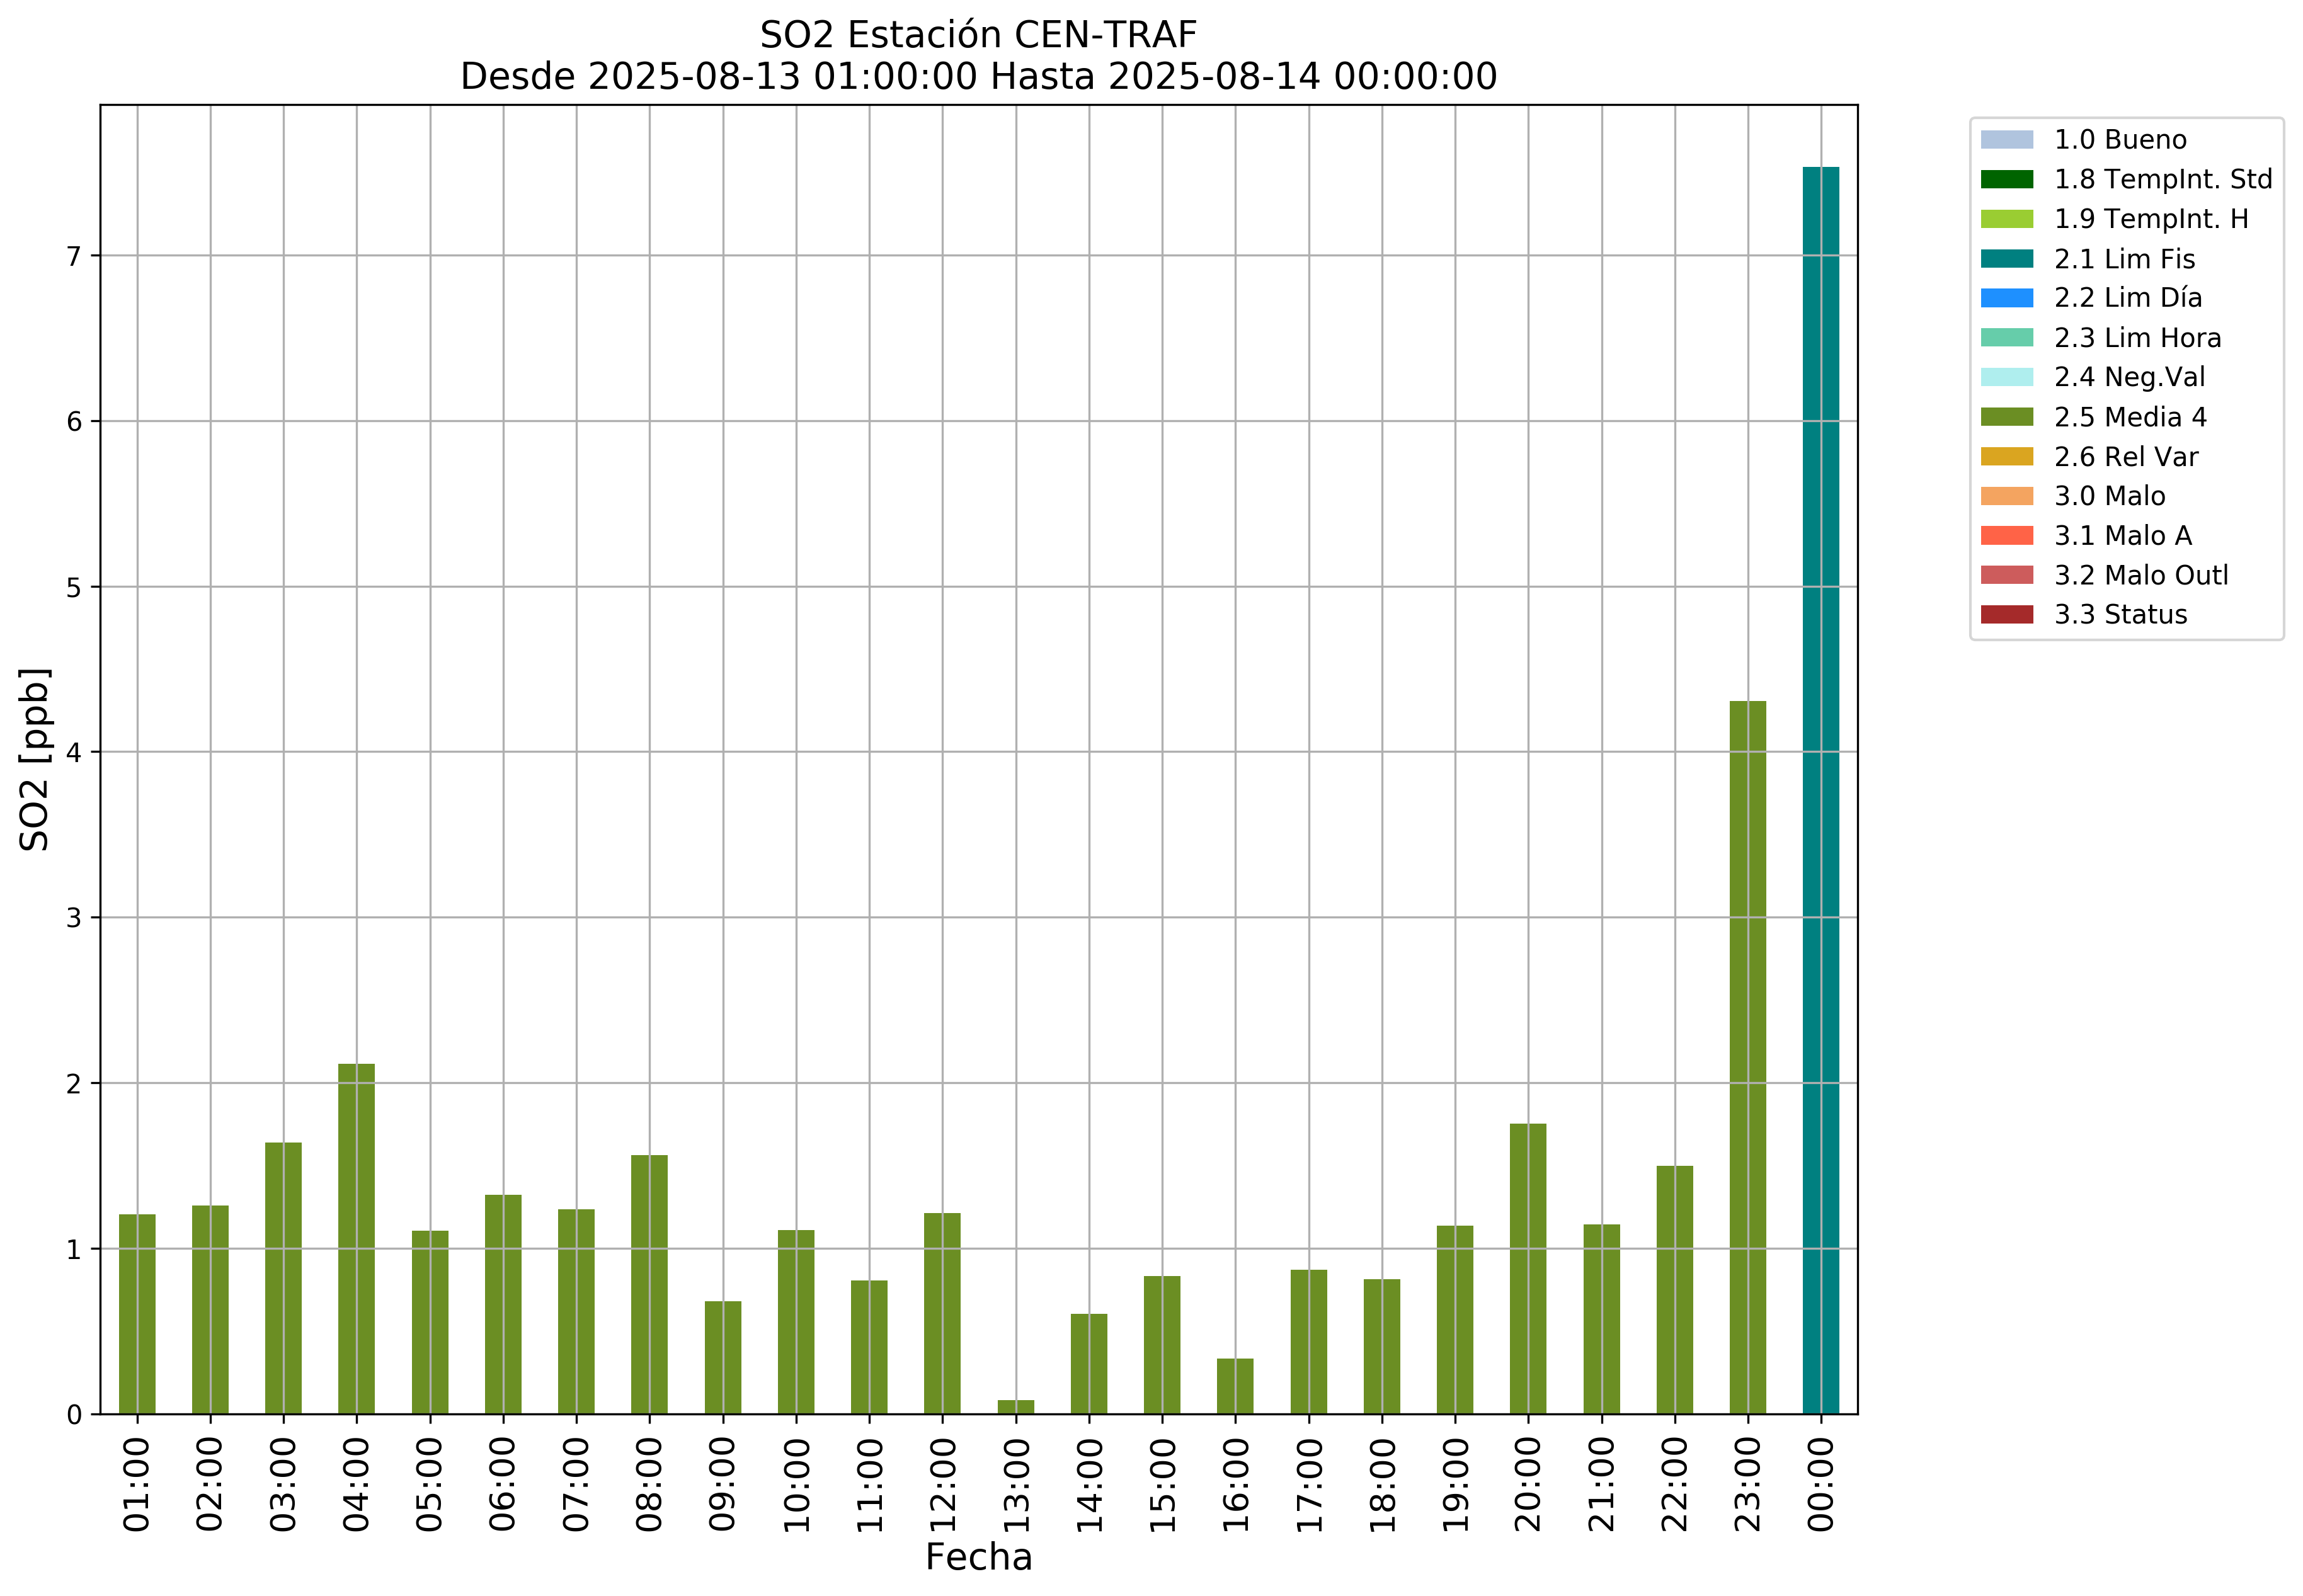The image size is (2303, 1596).
Task: Click the 2.2 Lim Día legend swatch
Action: point(2006,298)
